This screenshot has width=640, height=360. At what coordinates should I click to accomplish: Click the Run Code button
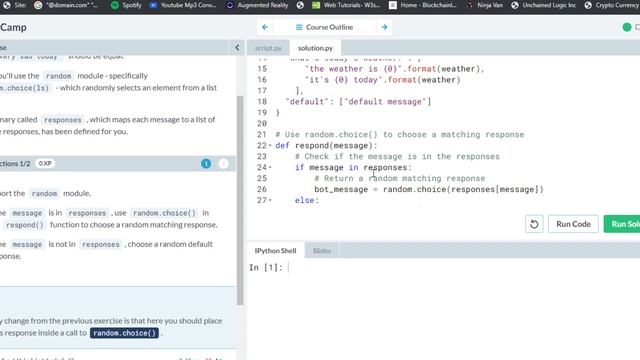573,224
